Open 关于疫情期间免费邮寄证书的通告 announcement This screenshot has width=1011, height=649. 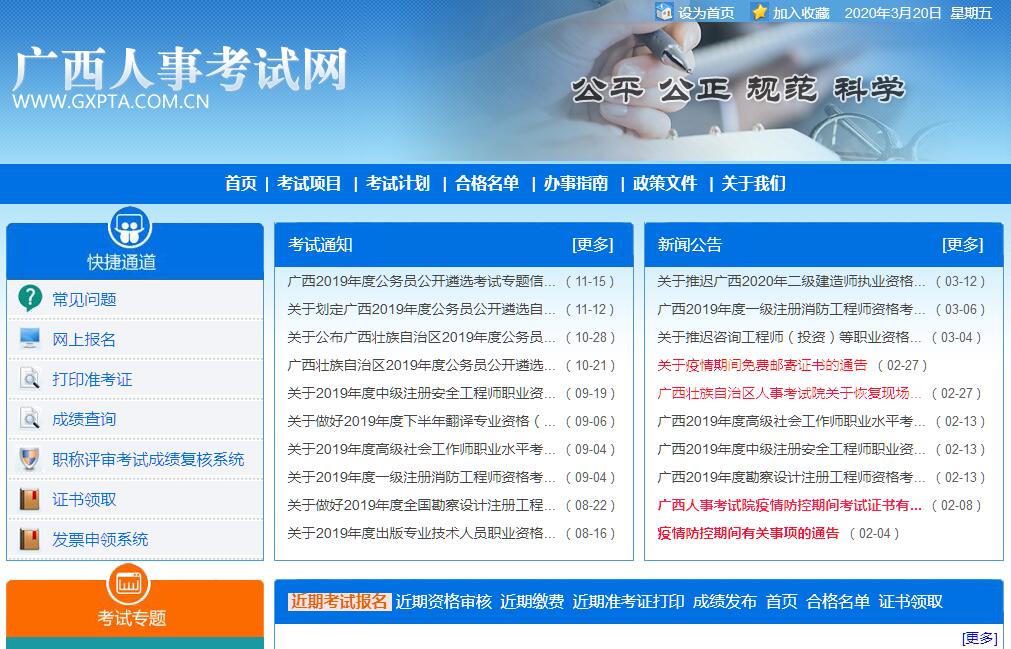click(x=762, y=365)
